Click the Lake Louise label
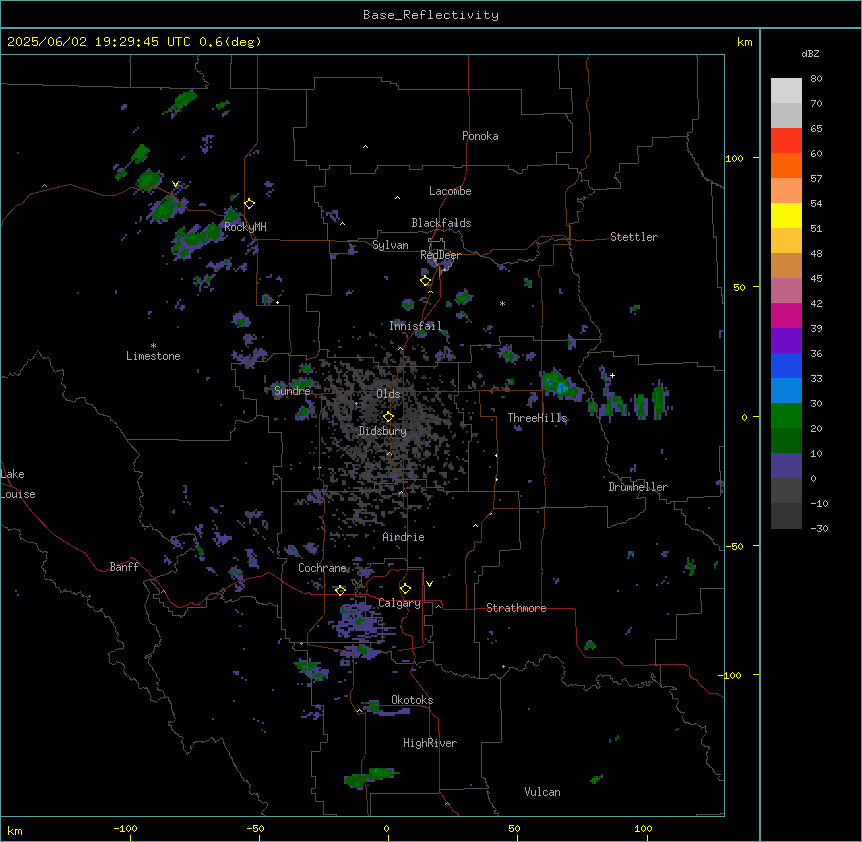This screenshot has height=842, width=862. (x=18, y=484)
